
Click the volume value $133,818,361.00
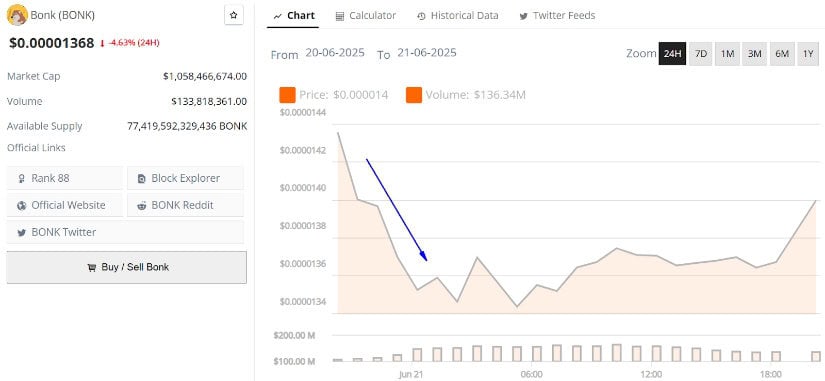(209, 101)
